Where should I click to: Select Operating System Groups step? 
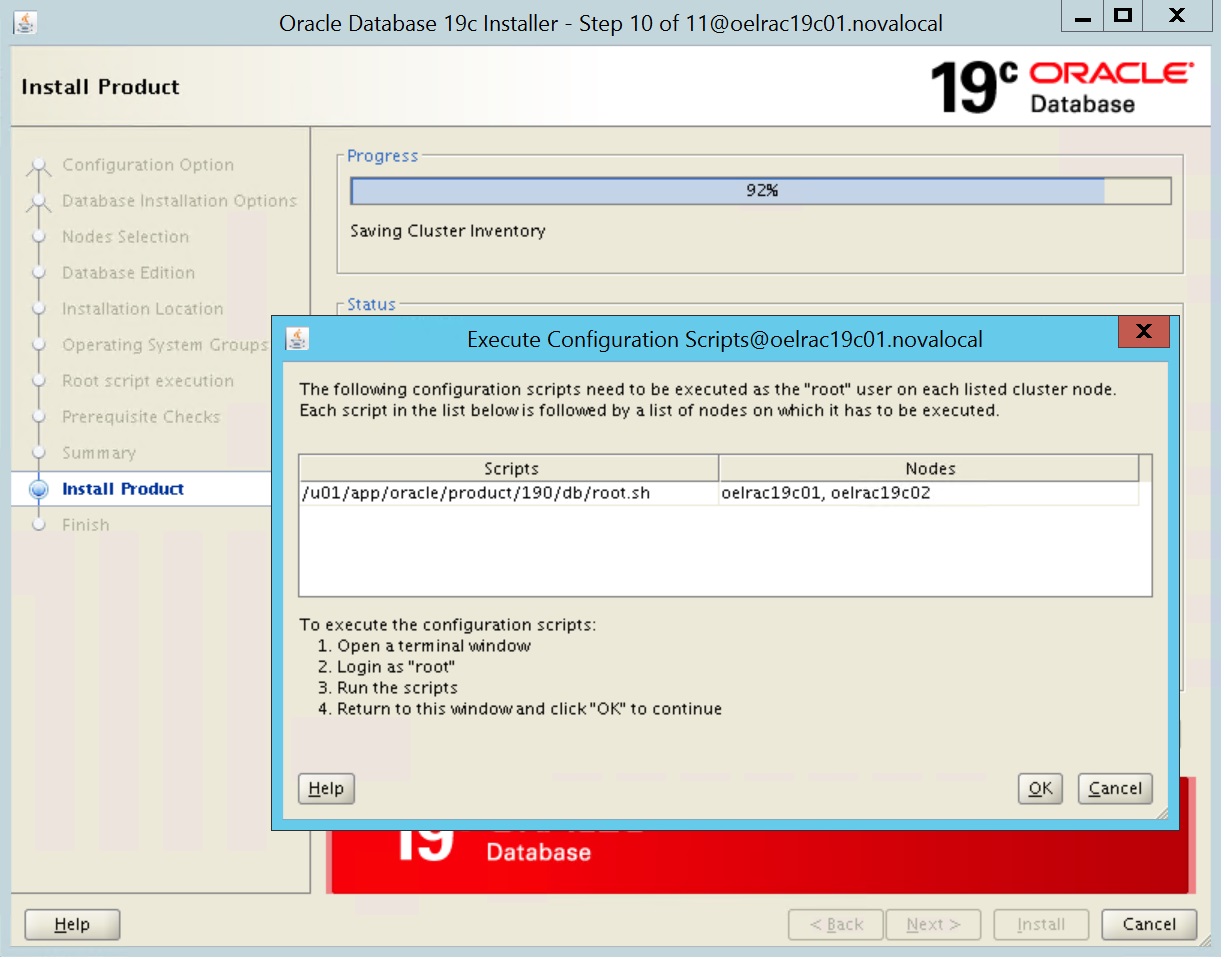tap(165, 345)
